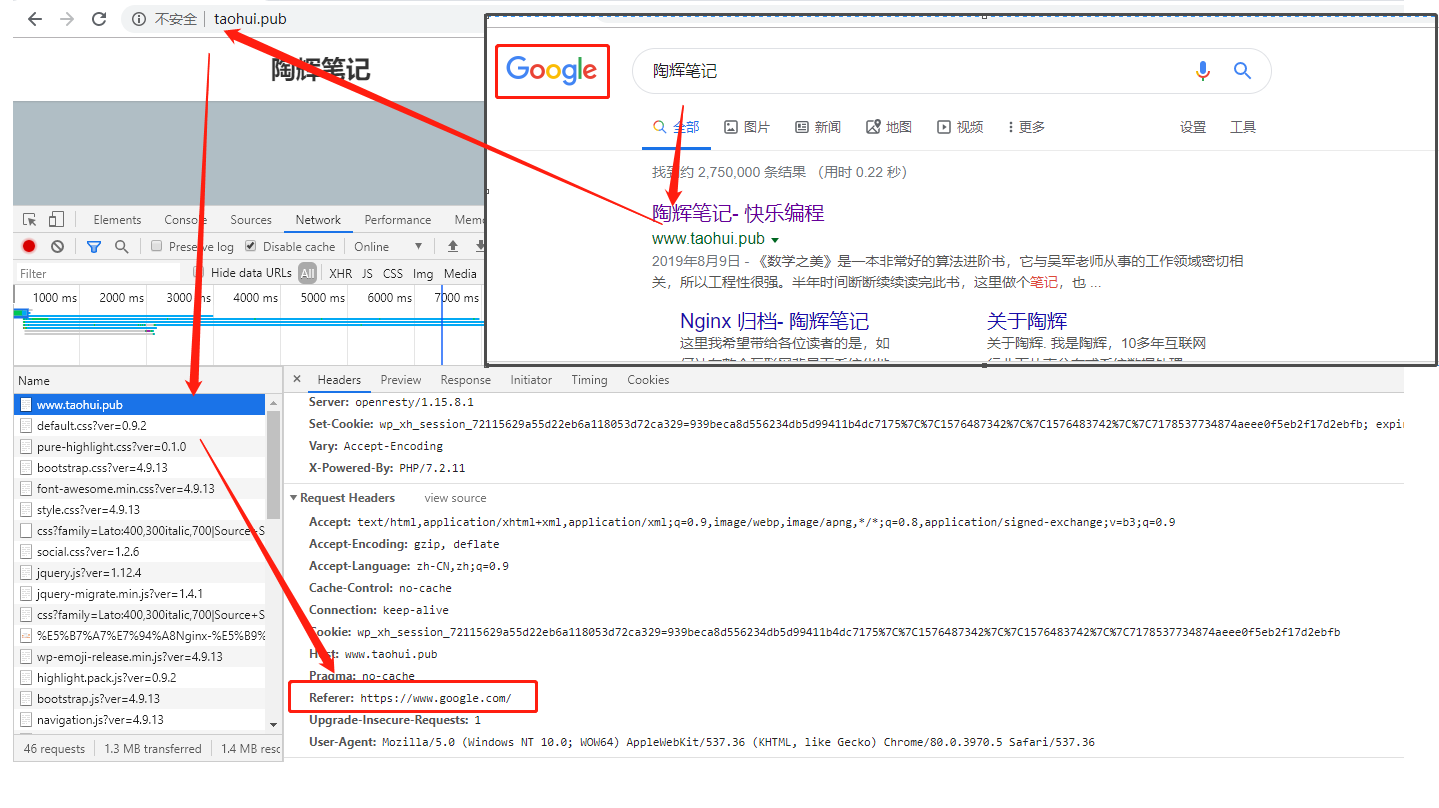Open search in Network panel
Image resolution: width=1439 pixels, height=808 pixels.
click(121, 246)
